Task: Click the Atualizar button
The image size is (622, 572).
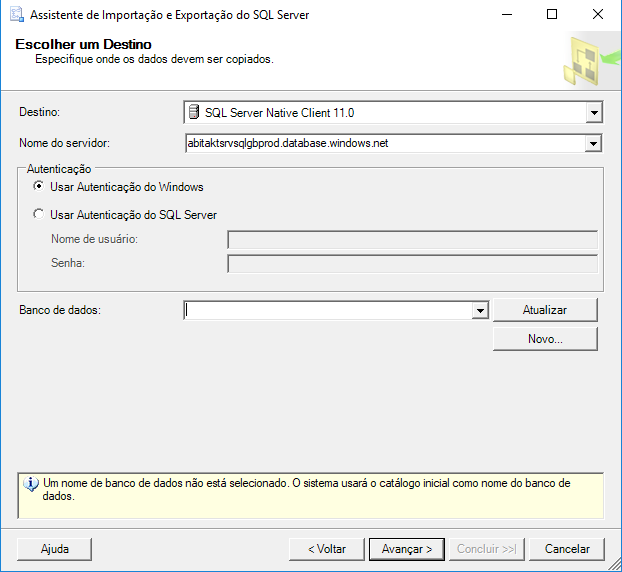Action: pyautogui.click(x=545, y=310)
